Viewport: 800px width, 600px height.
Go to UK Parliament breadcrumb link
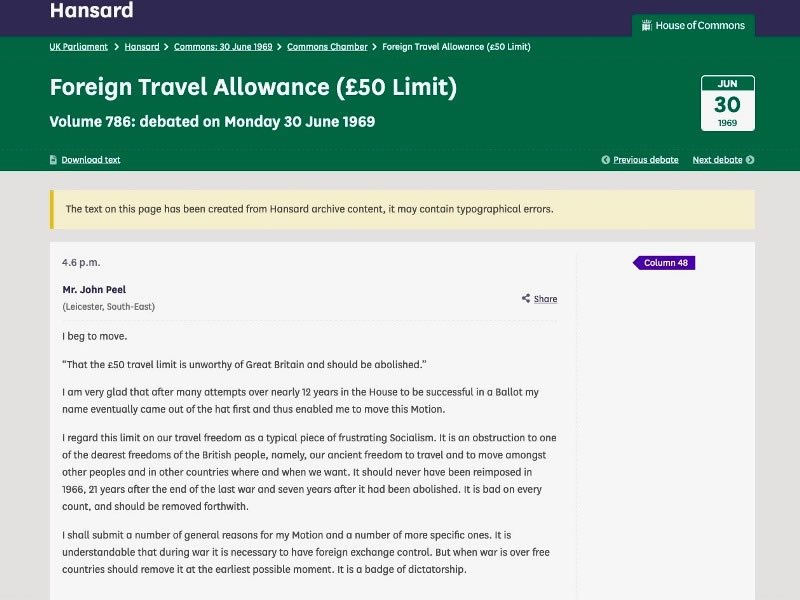(79, 47)
